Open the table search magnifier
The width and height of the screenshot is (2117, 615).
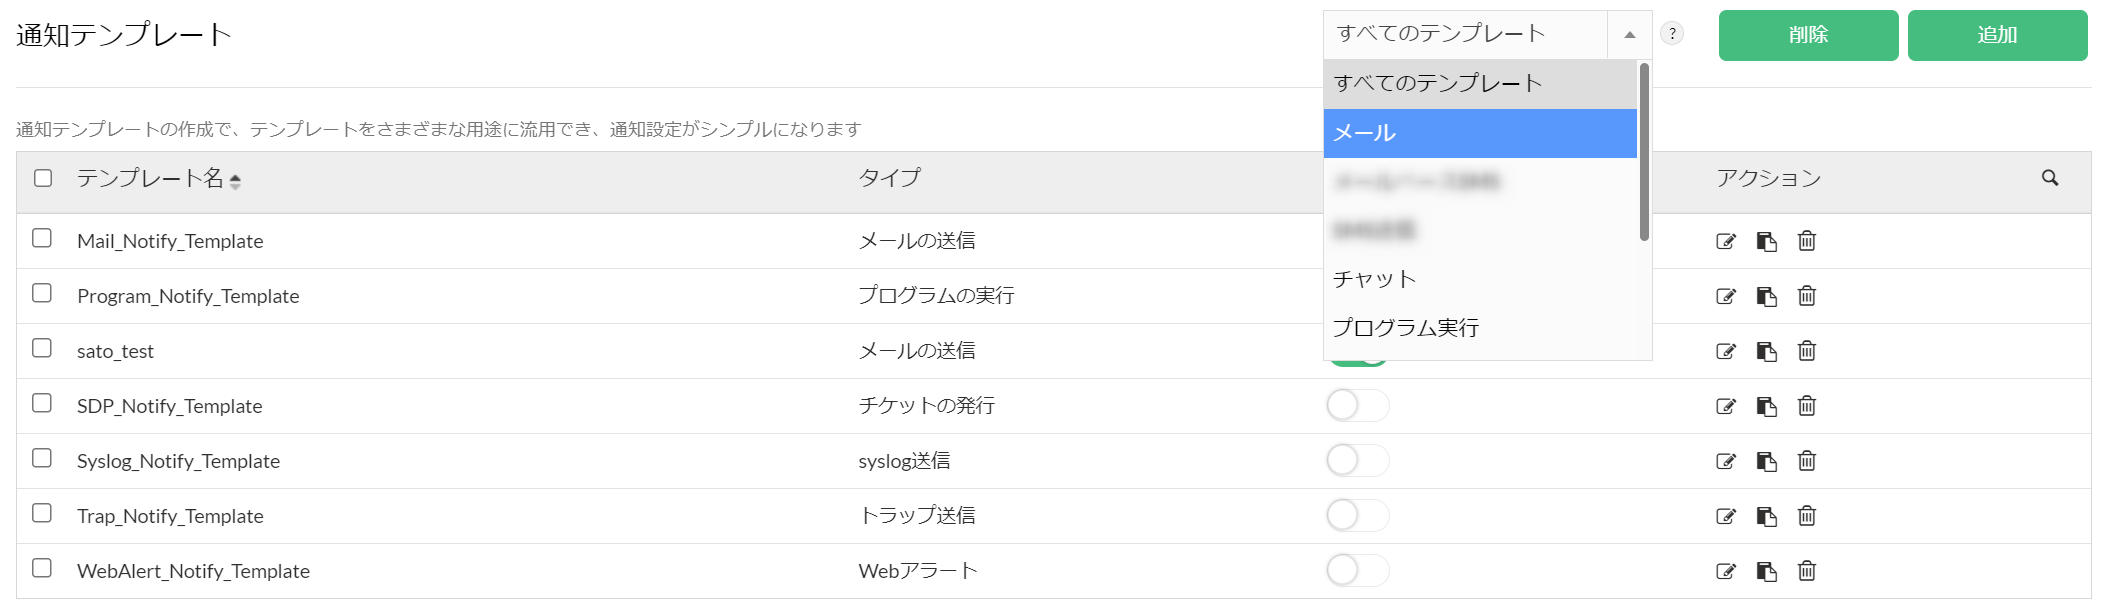point(2049,178)
